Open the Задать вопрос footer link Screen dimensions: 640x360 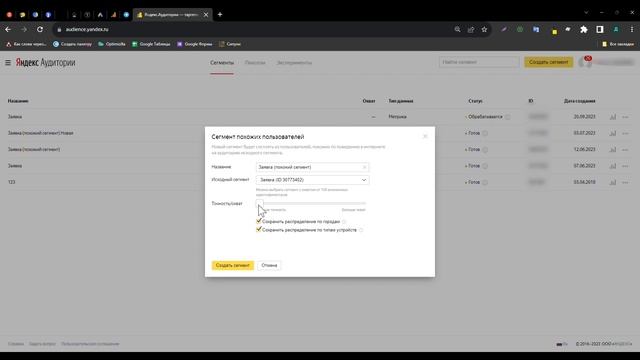42,344
